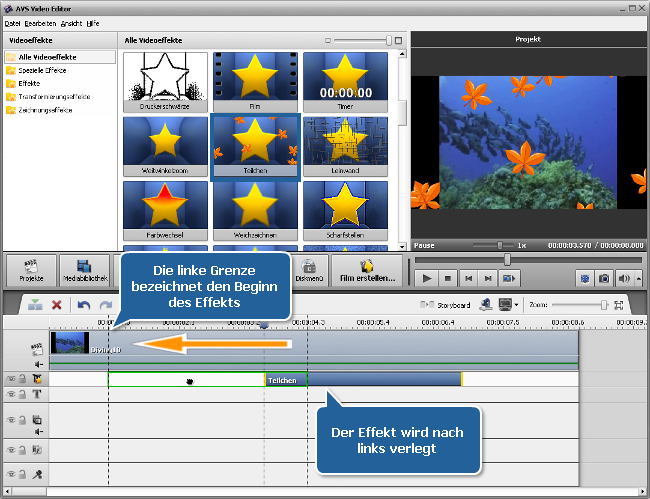Open the Medienbibliothek panel

click(85, 271)
